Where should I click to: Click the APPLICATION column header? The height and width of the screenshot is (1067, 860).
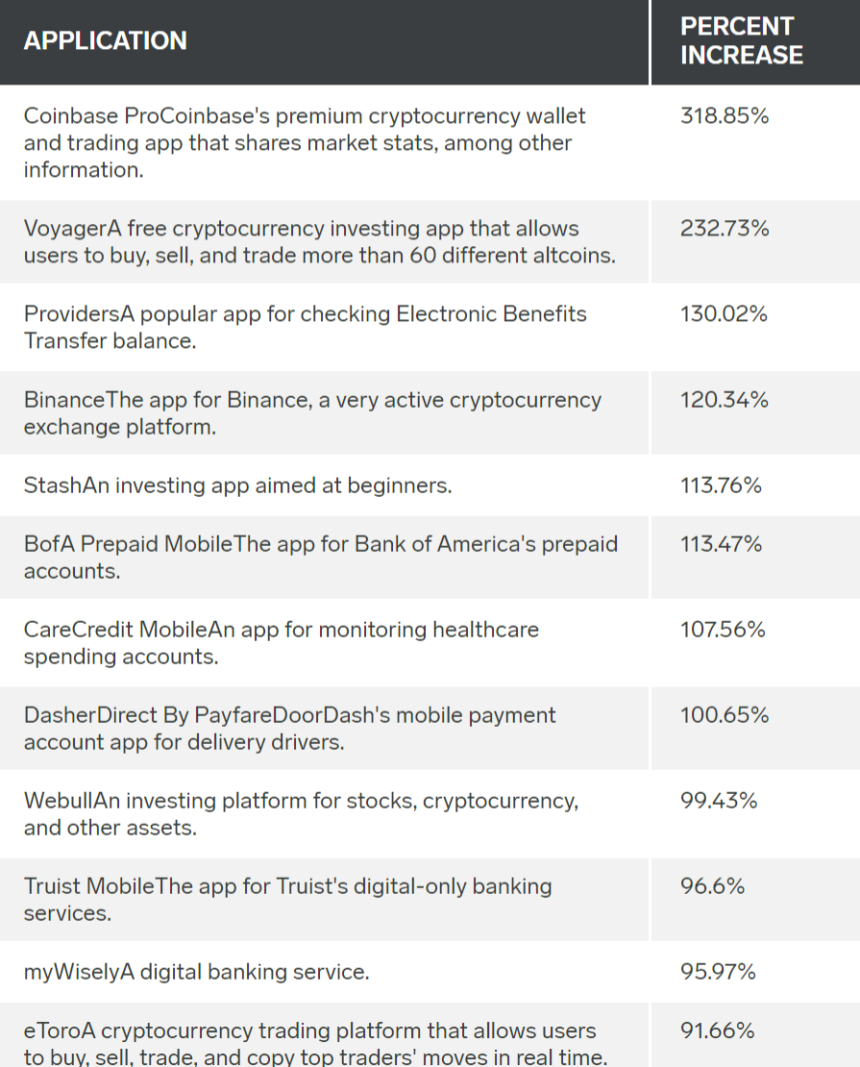pos(105,41)
